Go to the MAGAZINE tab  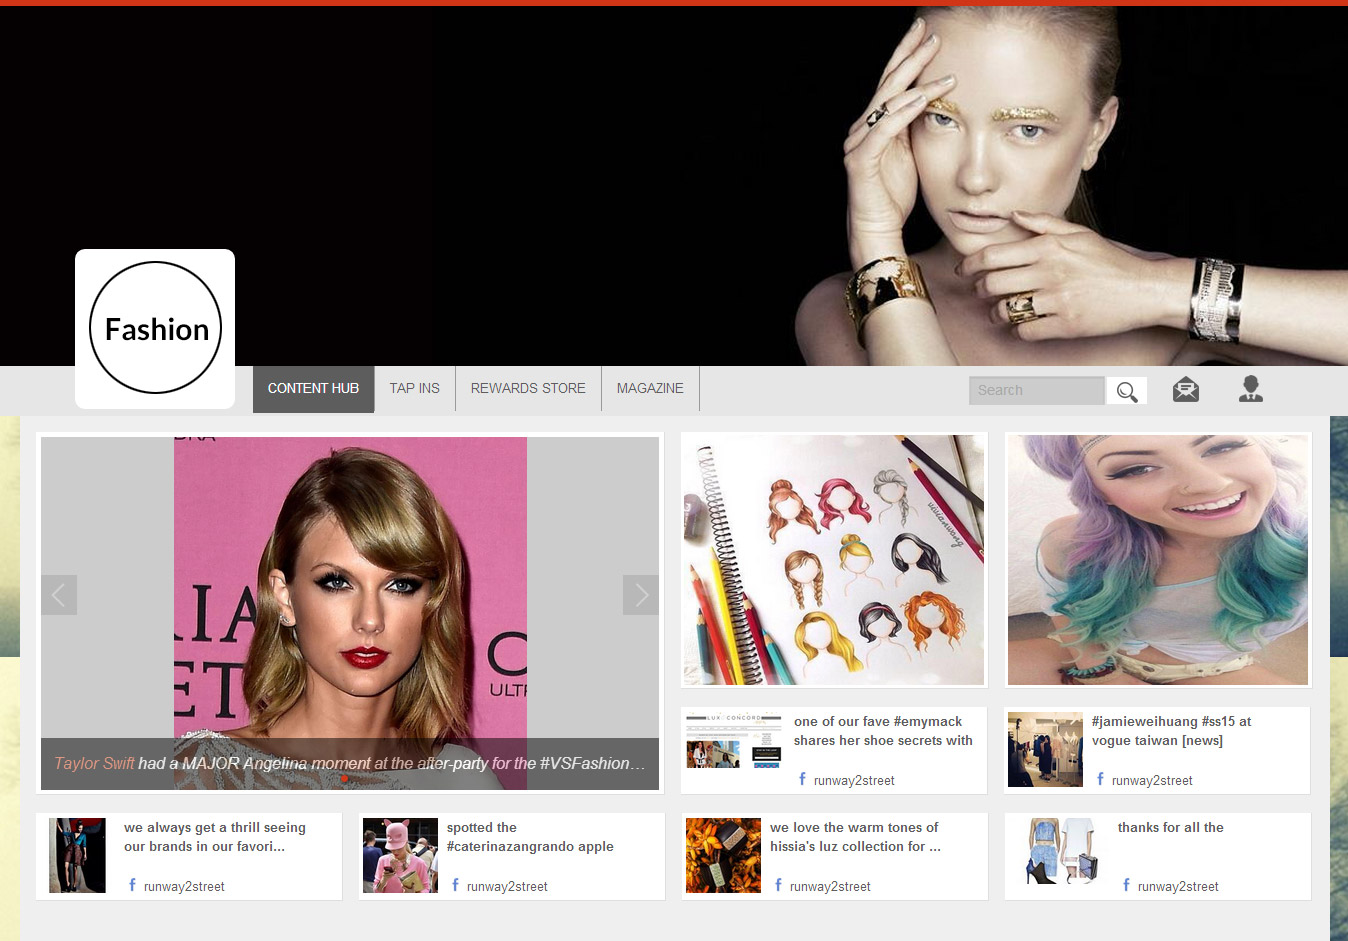coord(650,389)
